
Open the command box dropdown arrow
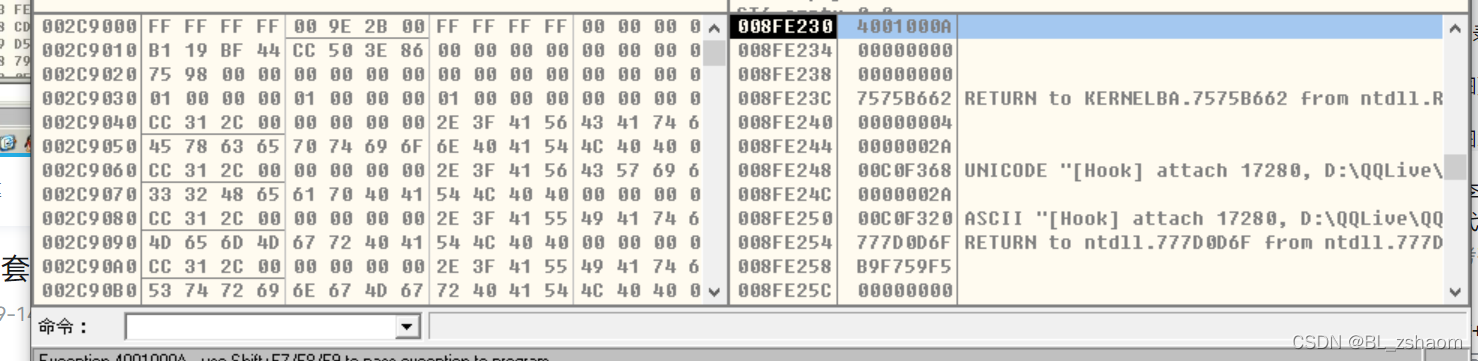[x=406, y=327]
